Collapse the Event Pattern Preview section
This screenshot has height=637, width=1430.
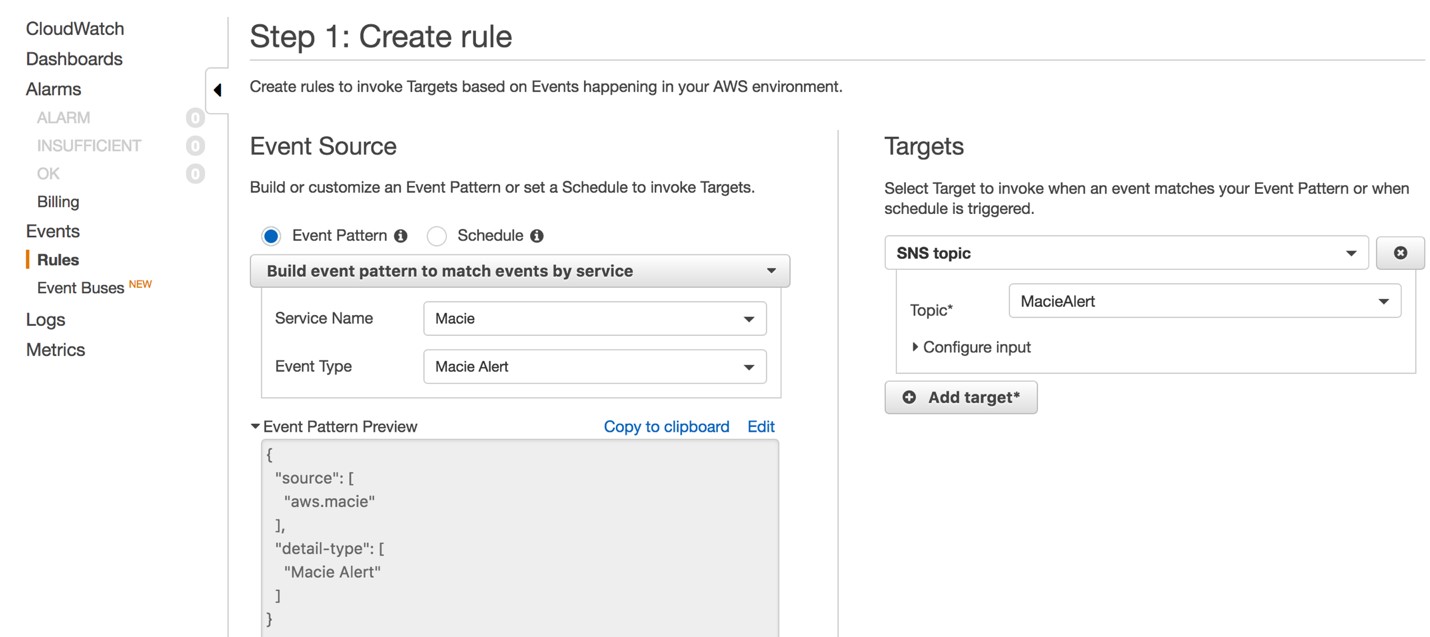coord(334,426)
